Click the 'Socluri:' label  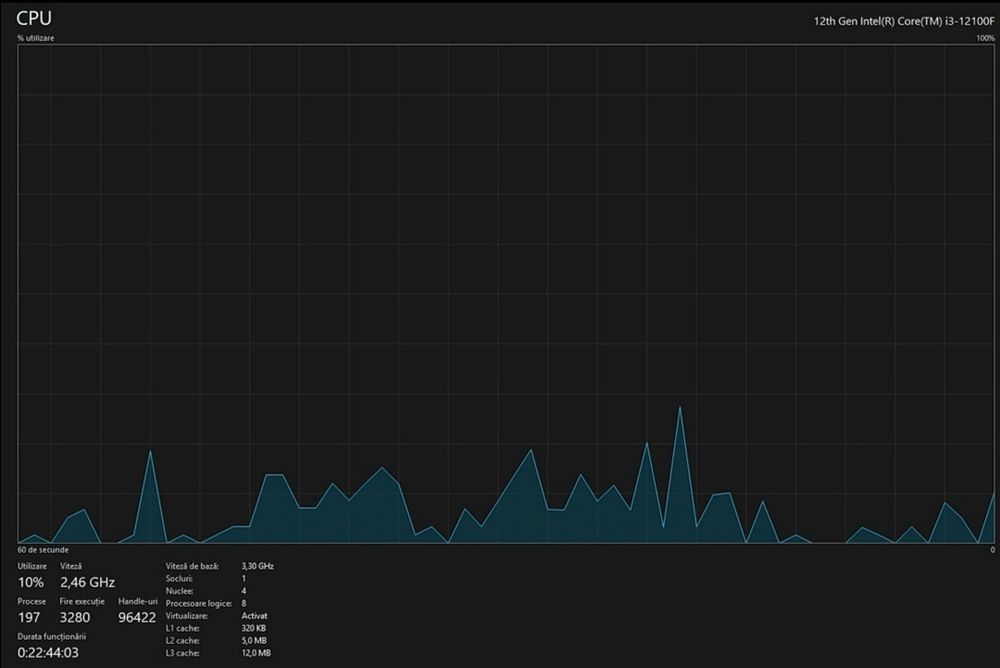pos(179,579)
